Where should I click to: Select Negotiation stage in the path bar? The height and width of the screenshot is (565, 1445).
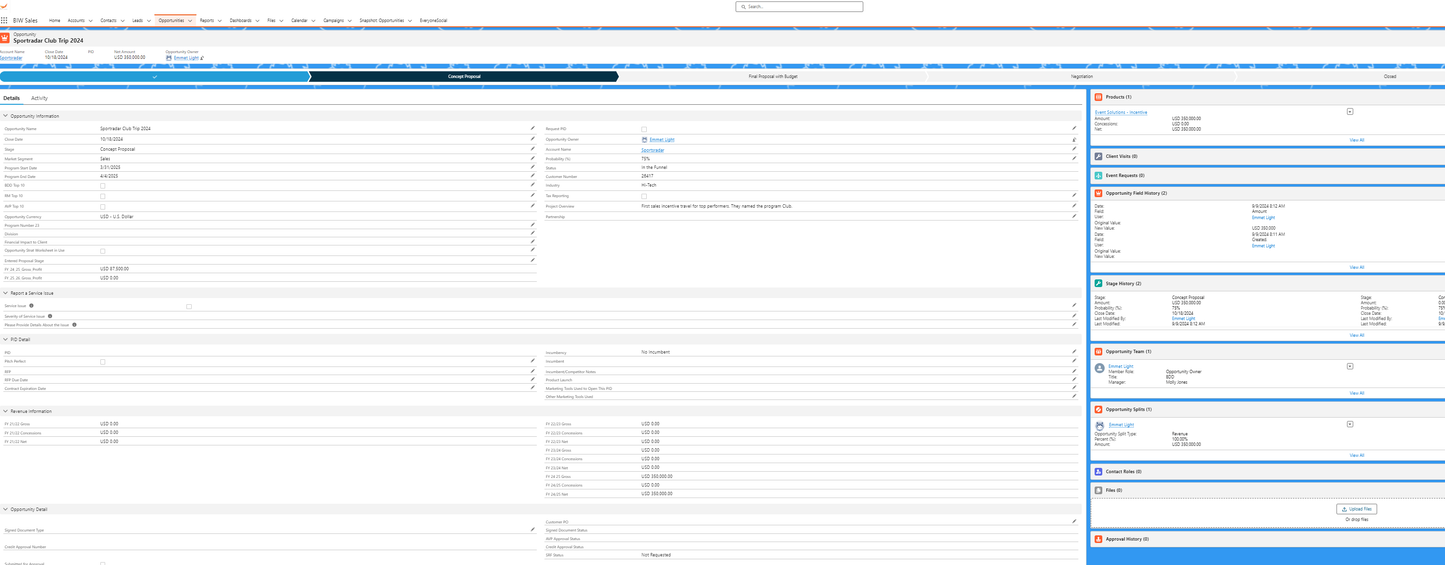[1081, 76]
